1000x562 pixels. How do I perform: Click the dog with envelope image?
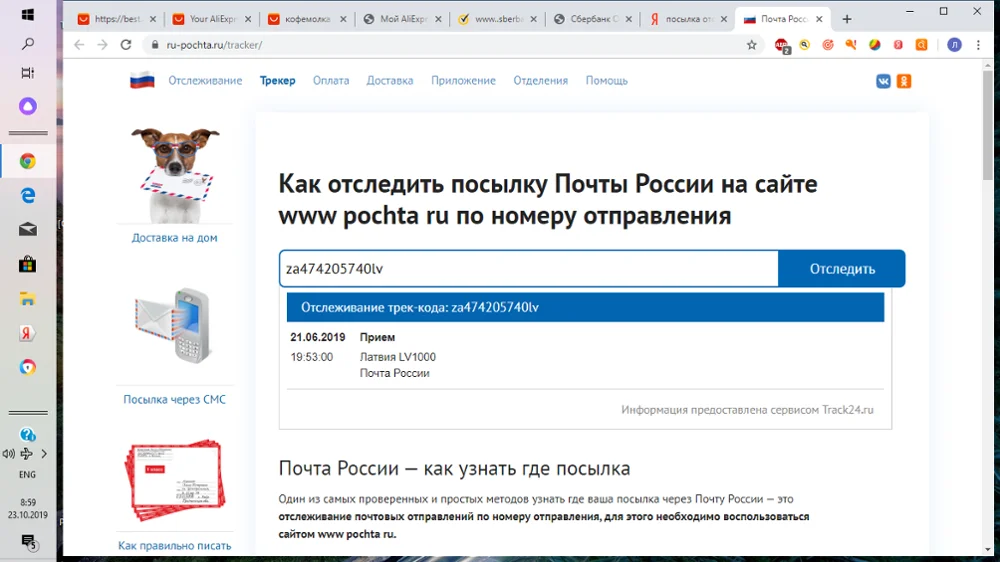pos(175,174)
